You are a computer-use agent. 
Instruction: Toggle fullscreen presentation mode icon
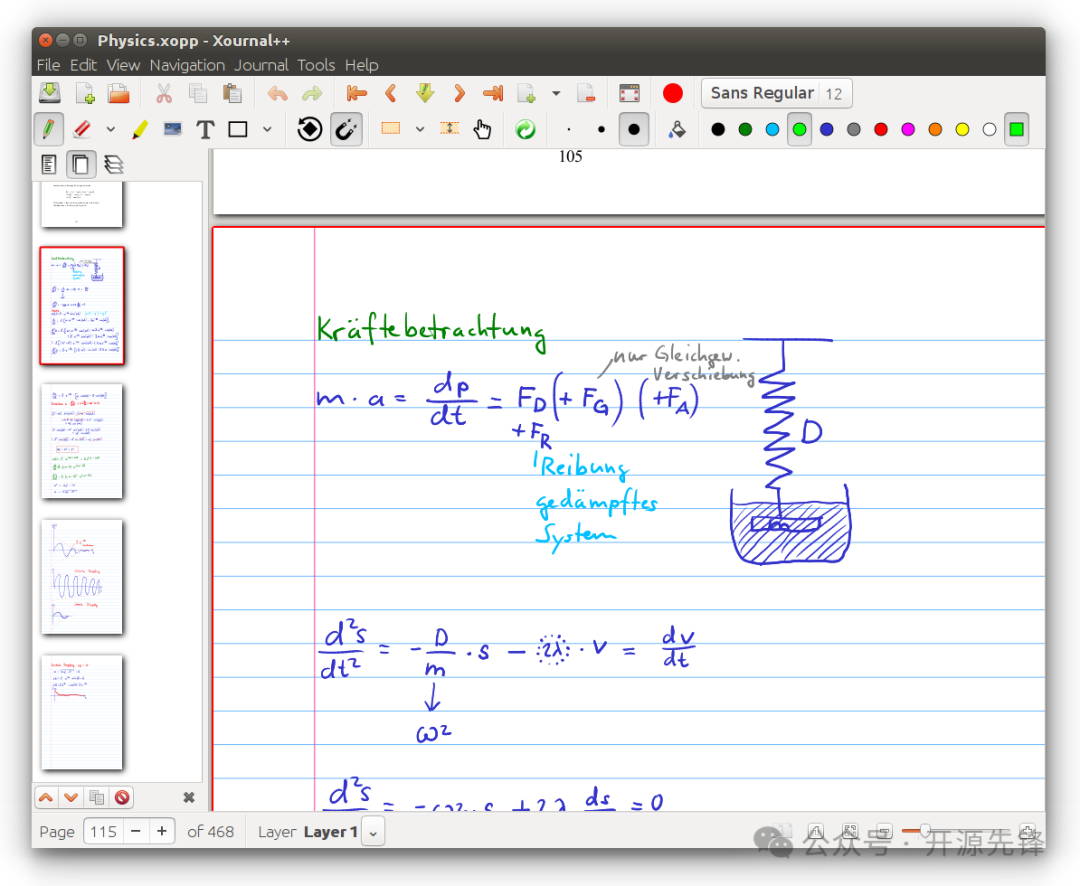click(x=630, y=93)
